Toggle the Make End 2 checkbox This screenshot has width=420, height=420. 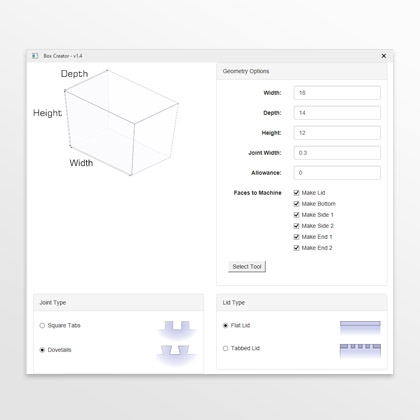(296, 248)
